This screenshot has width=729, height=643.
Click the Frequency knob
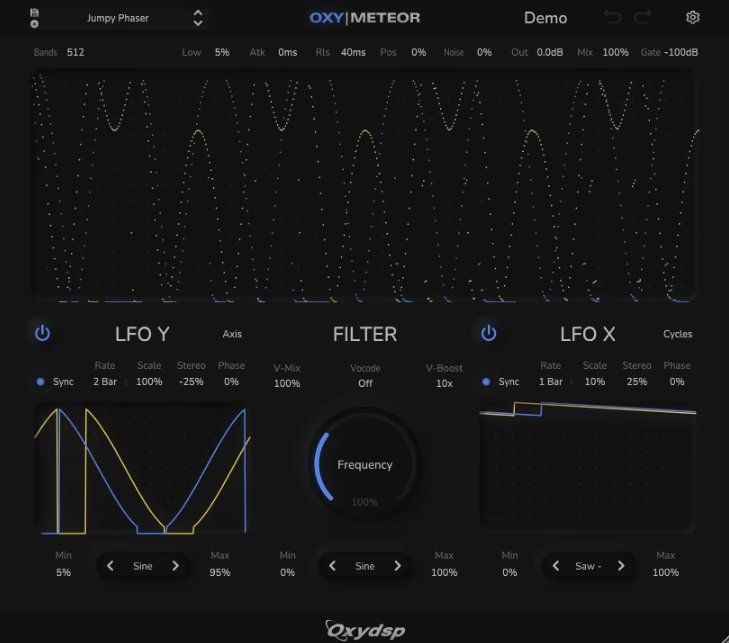pos(364,465)
